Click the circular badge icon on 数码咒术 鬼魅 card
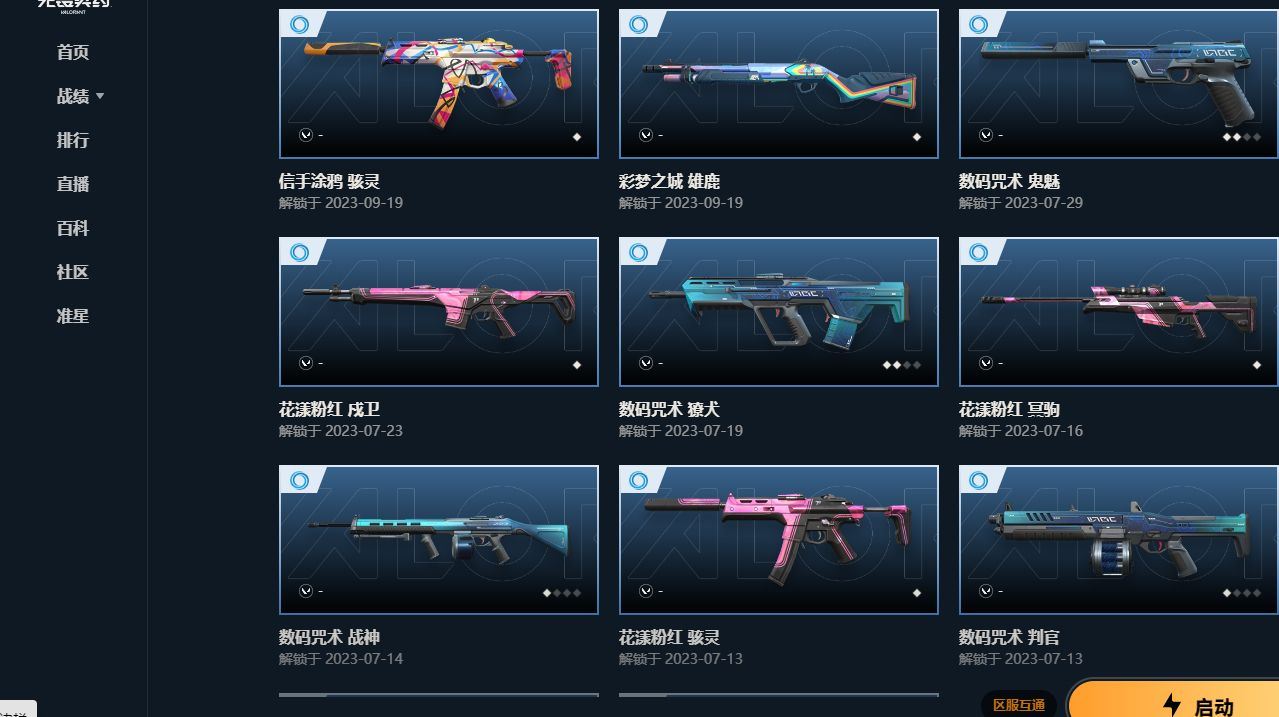Image resolution: width=1279 pixels, height=717 pixels. click(x=979, y=24)
